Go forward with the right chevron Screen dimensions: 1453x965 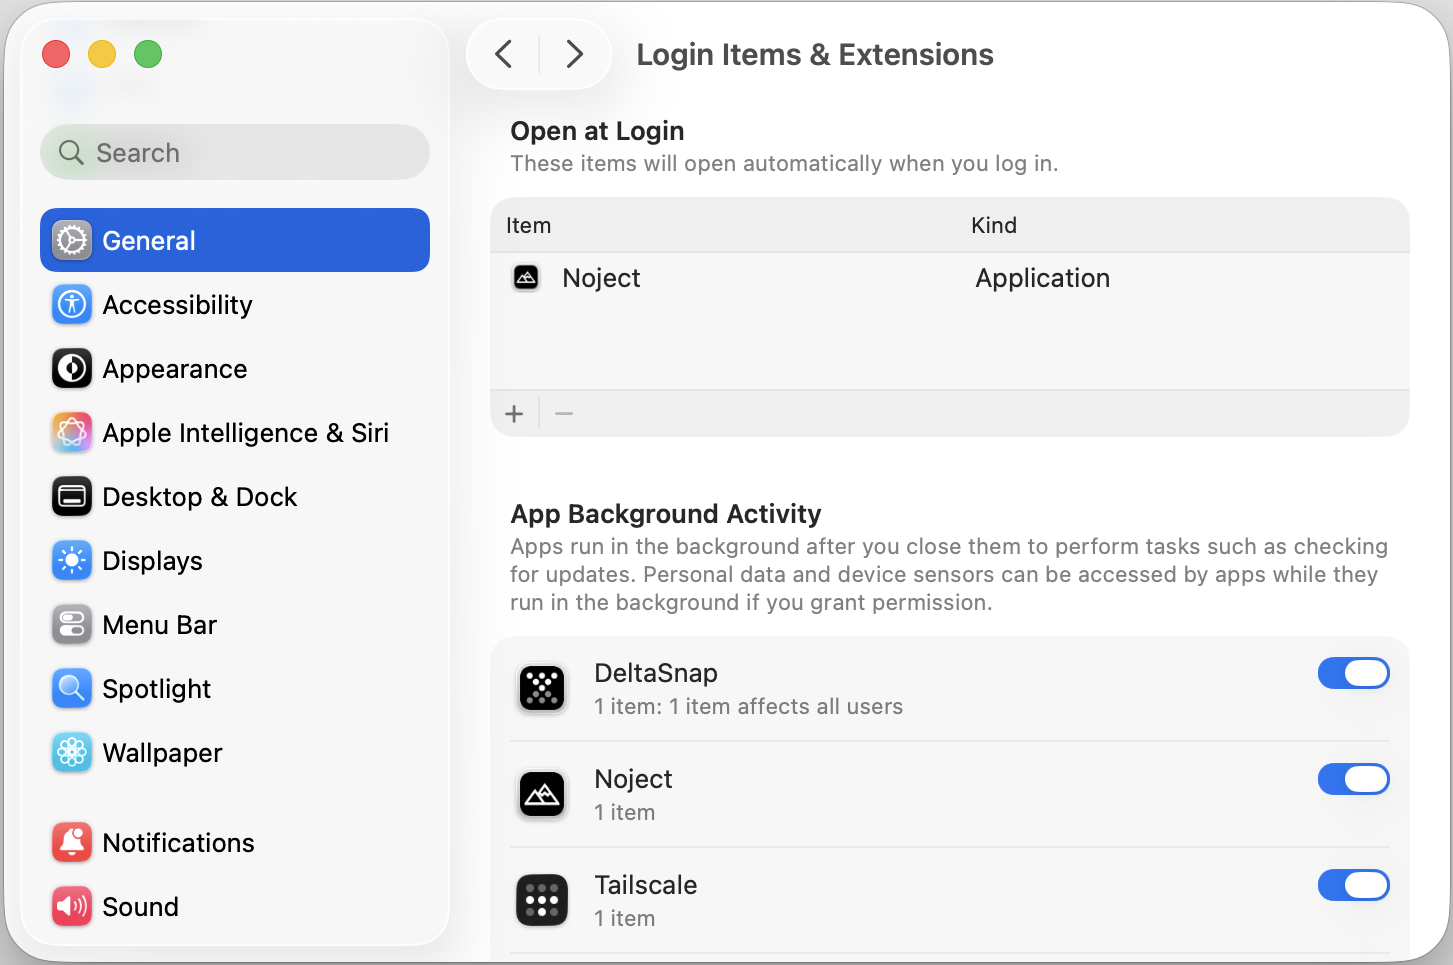coord(574,54)
